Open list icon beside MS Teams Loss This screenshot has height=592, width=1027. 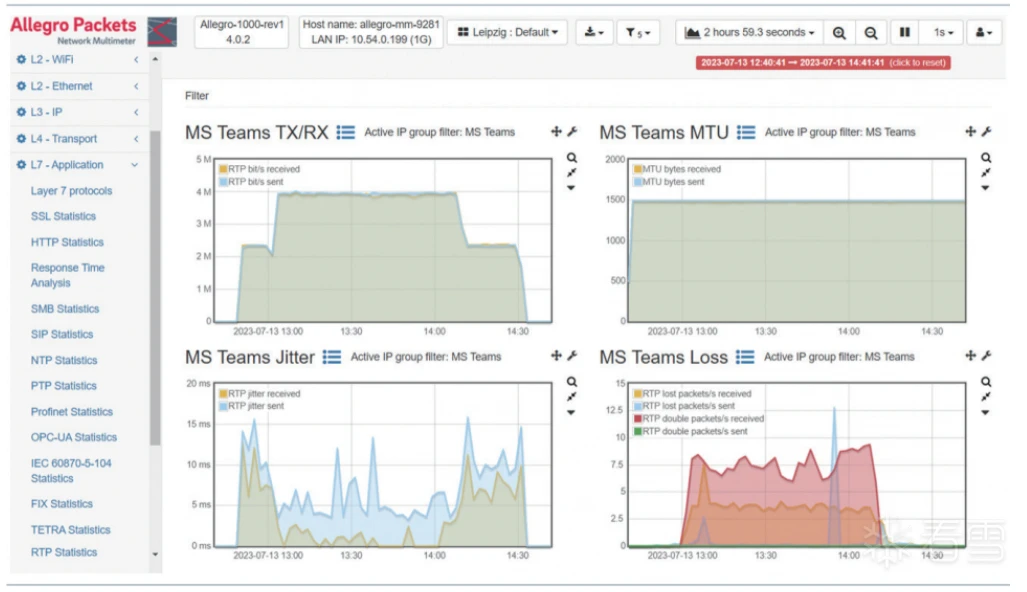tap(745, 357)
